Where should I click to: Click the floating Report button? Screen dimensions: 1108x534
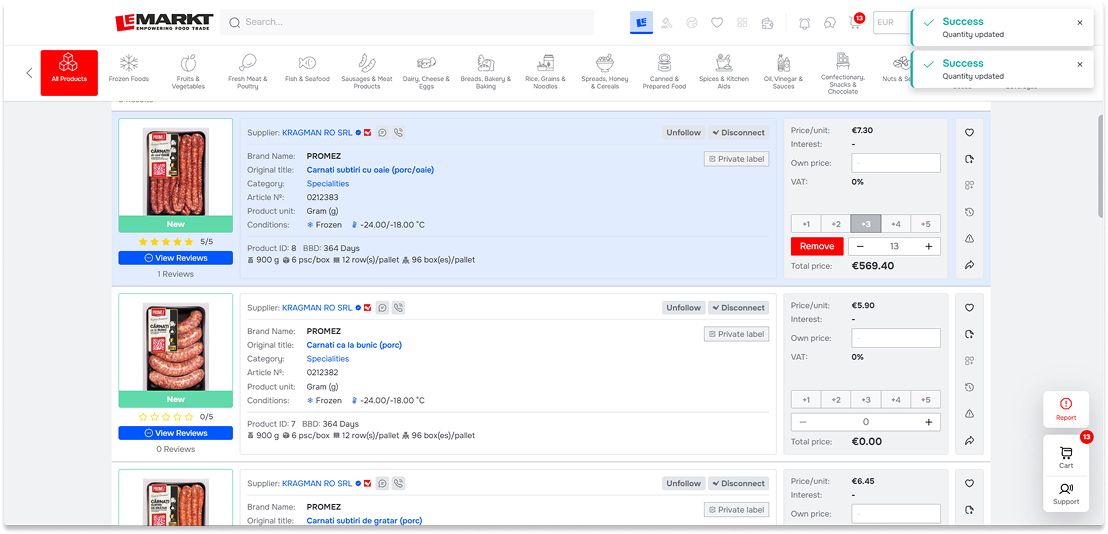pos(1066,408)
